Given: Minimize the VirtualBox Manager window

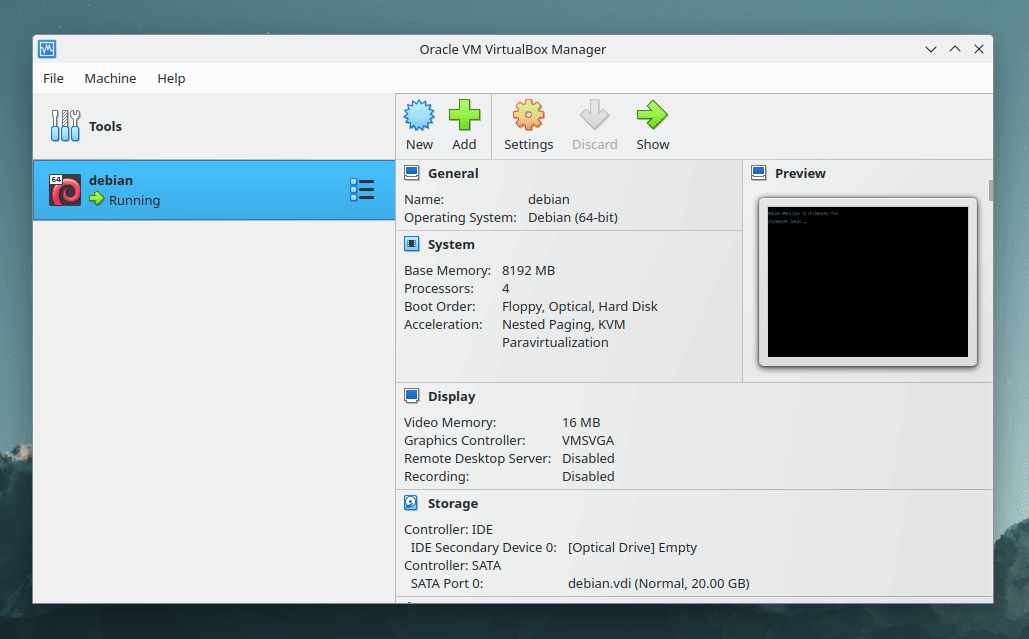Looking at the screenshot, I should click(931, 49).
